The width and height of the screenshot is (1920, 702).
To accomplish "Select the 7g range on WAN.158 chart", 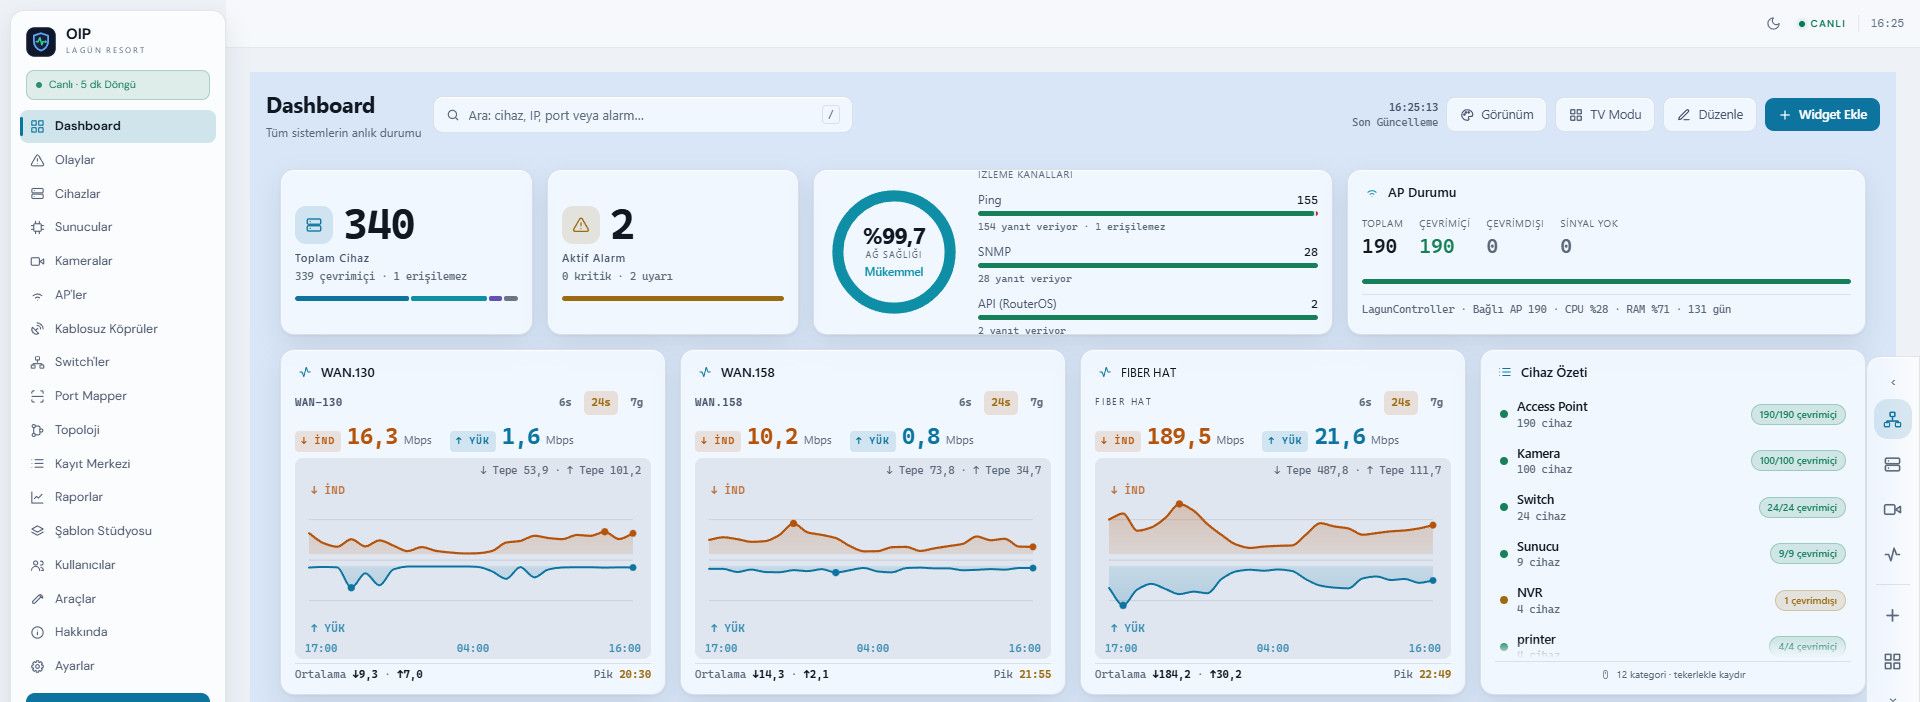I will point(1037,402).
